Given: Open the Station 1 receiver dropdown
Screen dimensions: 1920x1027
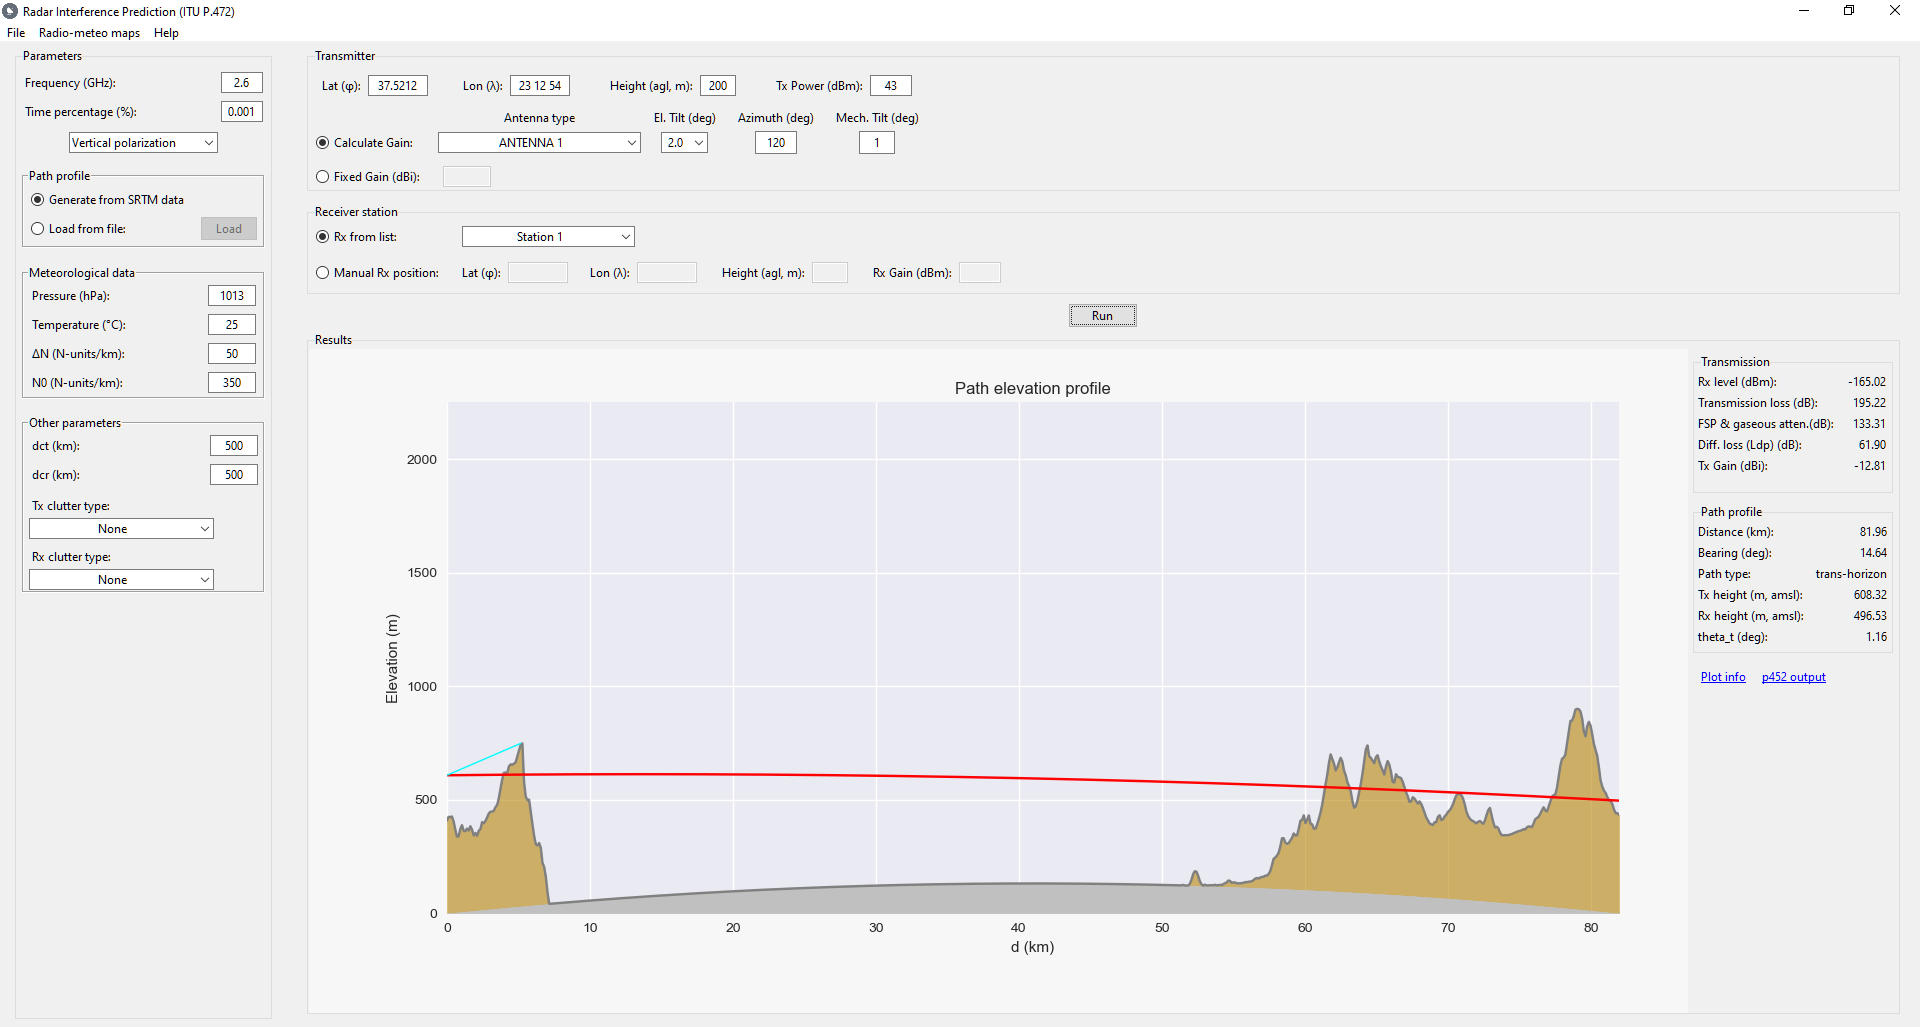Looking at the screenshot, I should click(548, 237).
